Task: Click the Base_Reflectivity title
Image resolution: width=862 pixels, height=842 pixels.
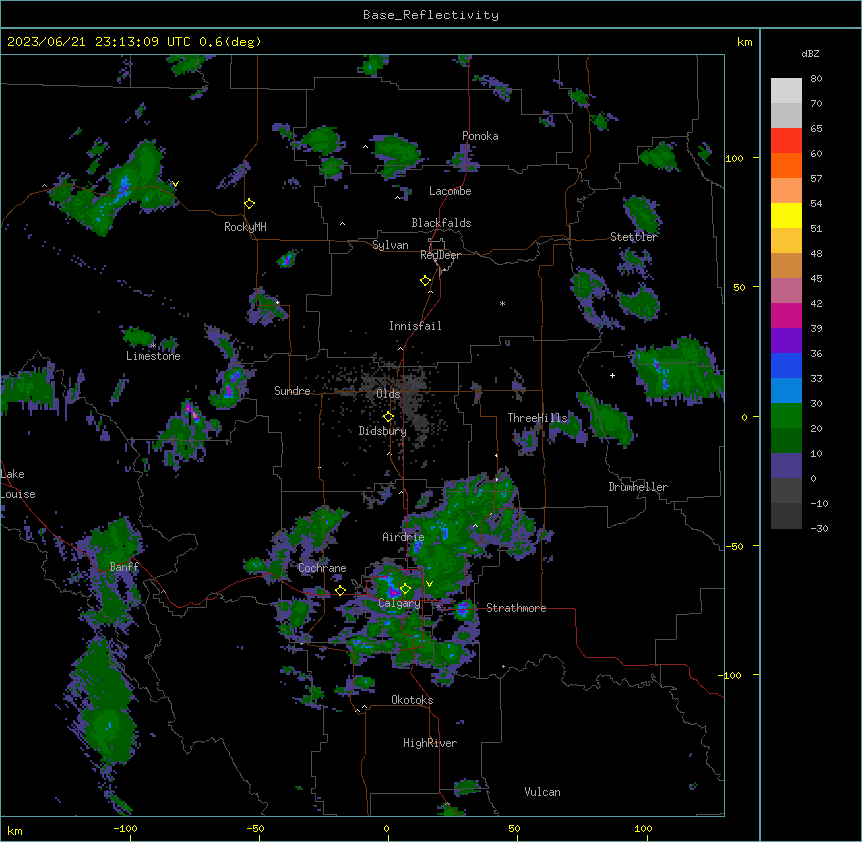Action: click(431, 15)
